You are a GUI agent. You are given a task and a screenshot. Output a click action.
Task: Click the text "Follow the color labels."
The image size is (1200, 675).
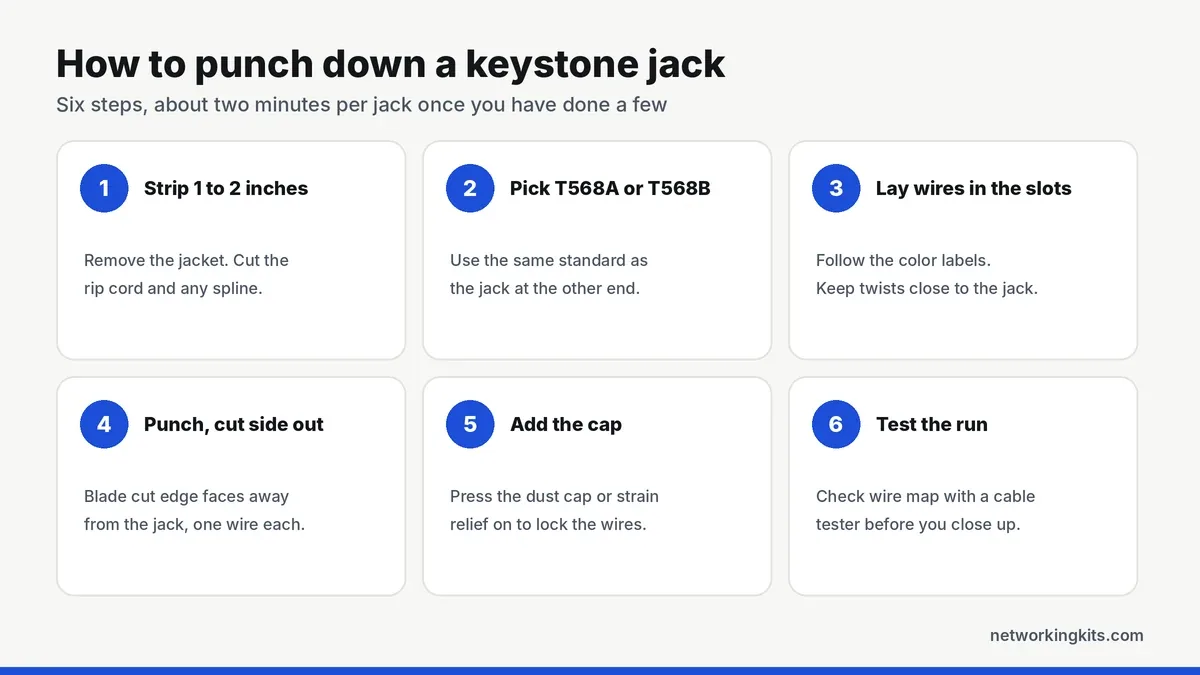click(903, 260)
